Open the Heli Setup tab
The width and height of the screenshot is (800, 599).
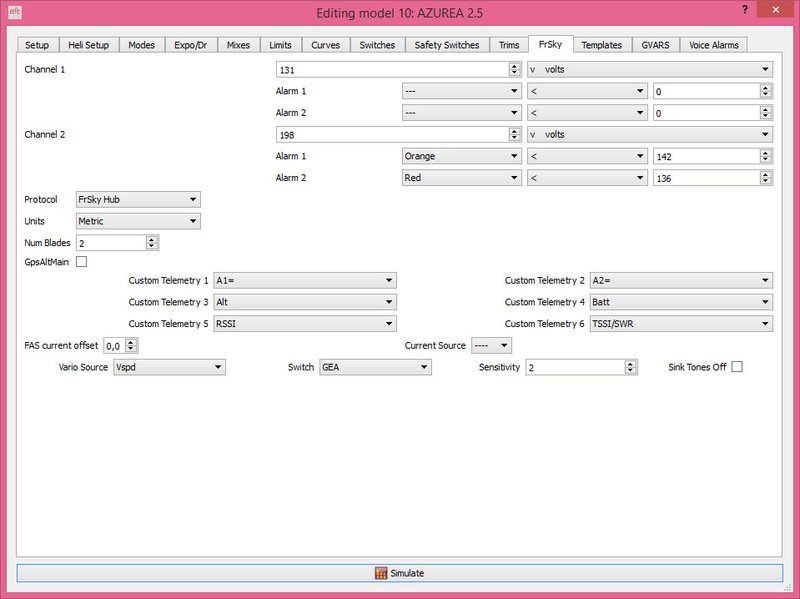[x=89, y=45]
